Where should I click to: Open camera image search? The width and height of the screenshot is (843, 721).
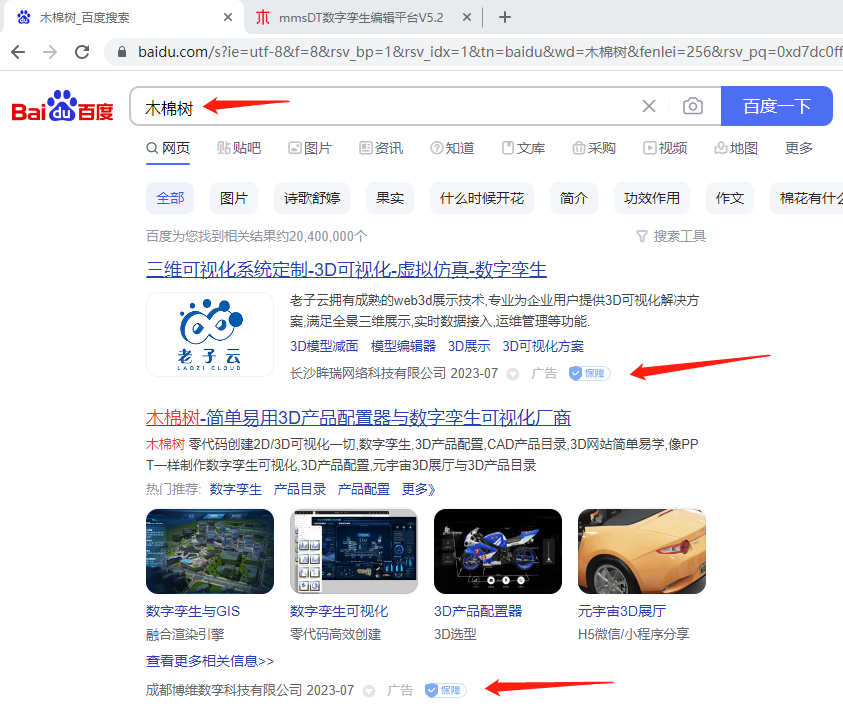click(x=692, y=106)
